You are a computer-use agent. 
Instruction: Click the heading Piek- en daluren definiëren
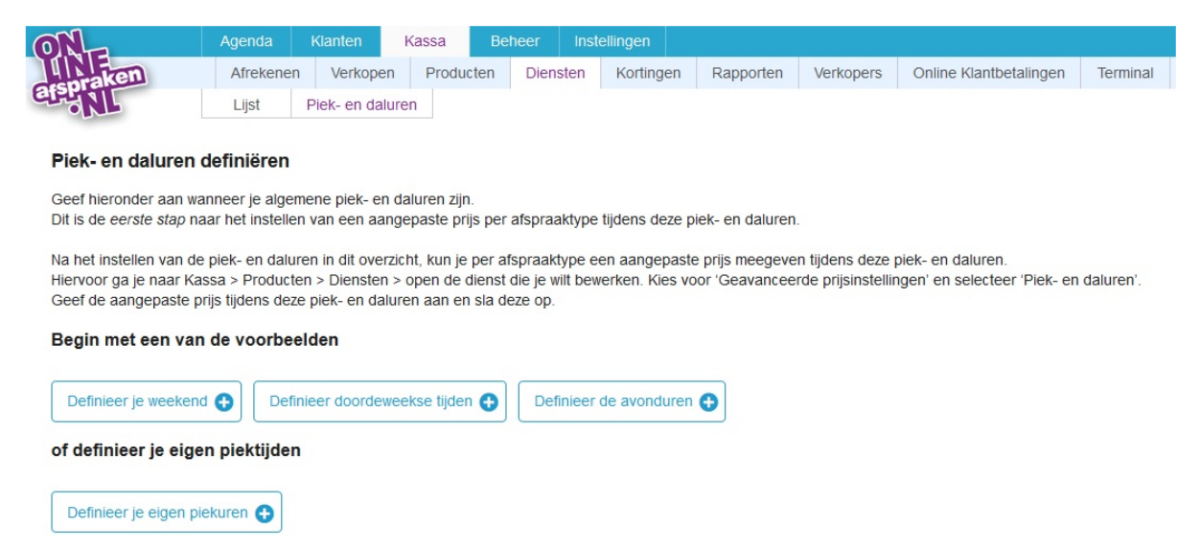(x=170, y=160)
